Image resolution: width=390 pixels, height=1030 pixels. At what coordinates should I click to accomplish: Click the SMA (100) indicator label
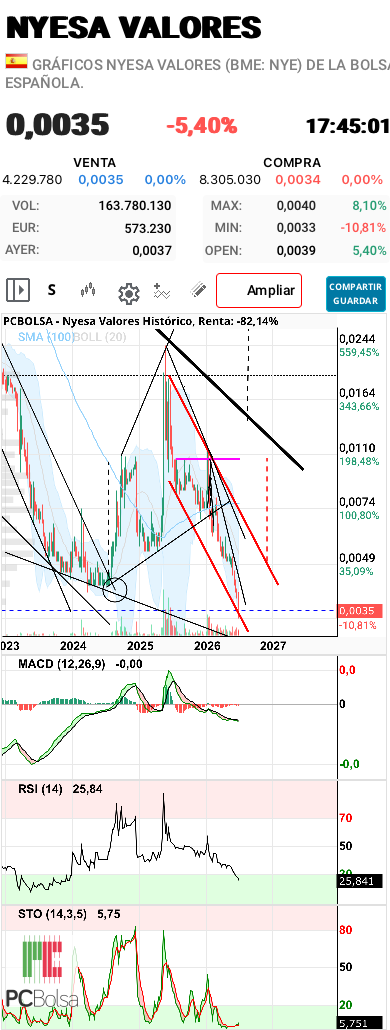pyautogui.click(x=47, y=336)
